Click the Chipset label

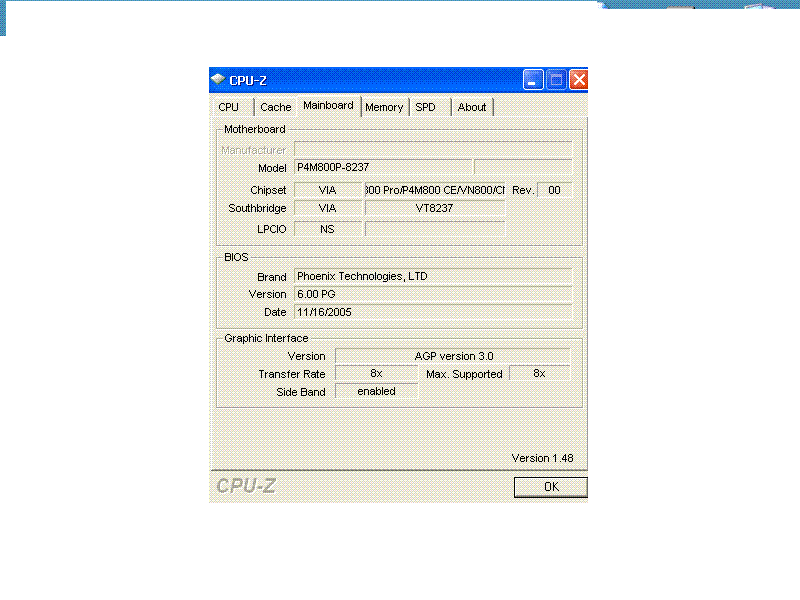268,190
